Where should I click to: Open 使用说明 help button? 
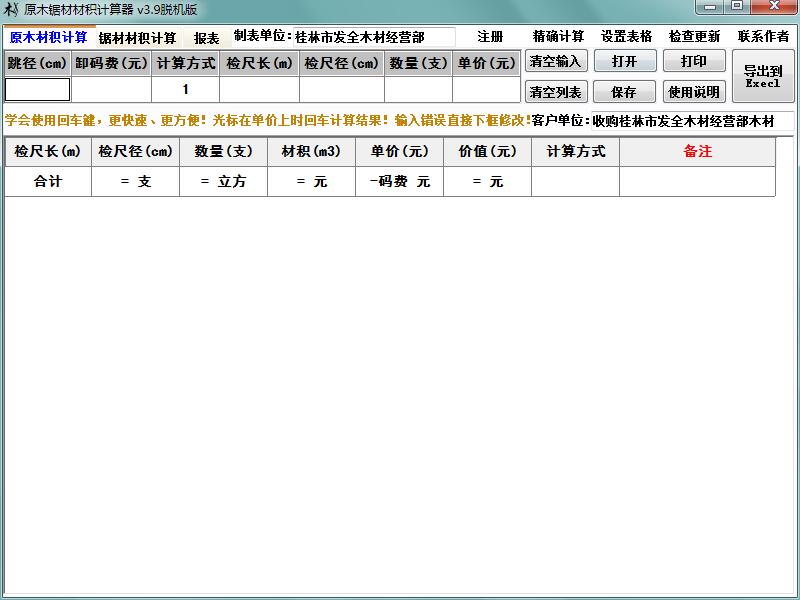point(694,92)
